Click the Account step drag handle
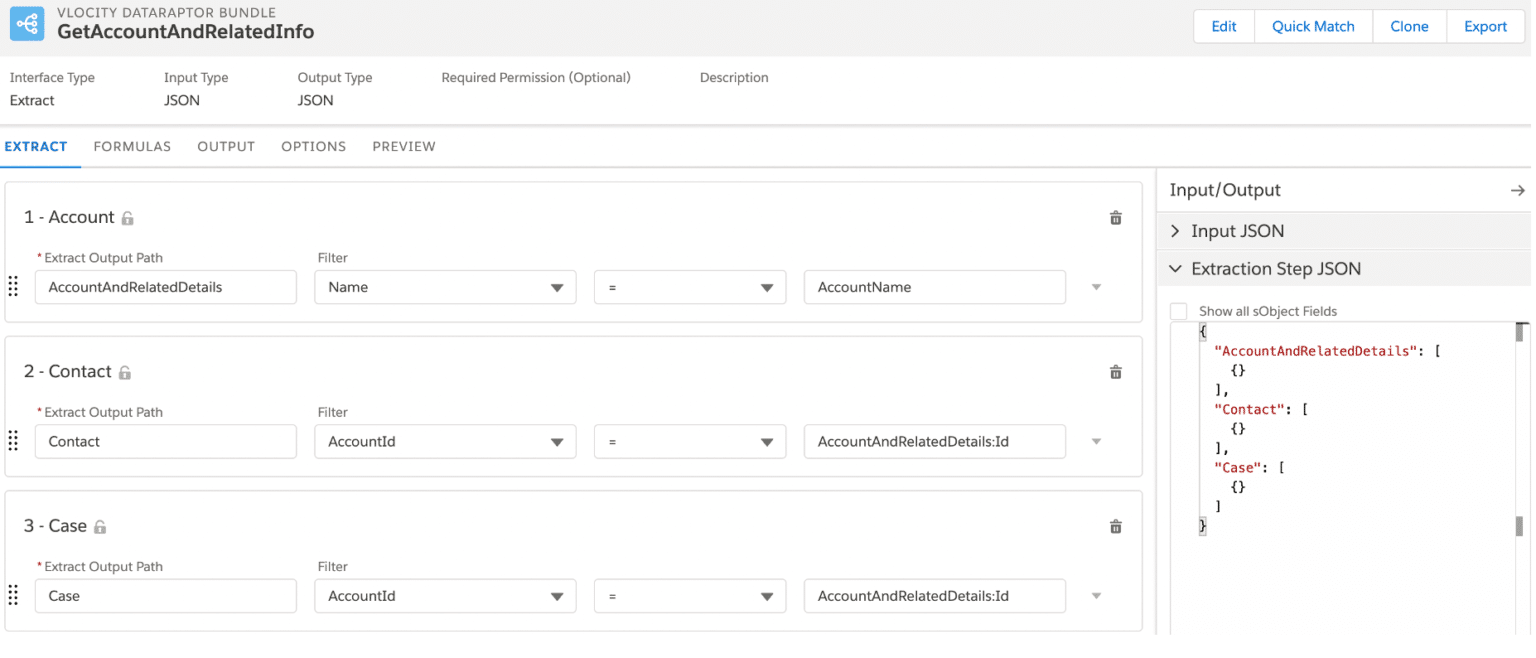This screenshot has height=658, width=1536. [x=13, y=286]
